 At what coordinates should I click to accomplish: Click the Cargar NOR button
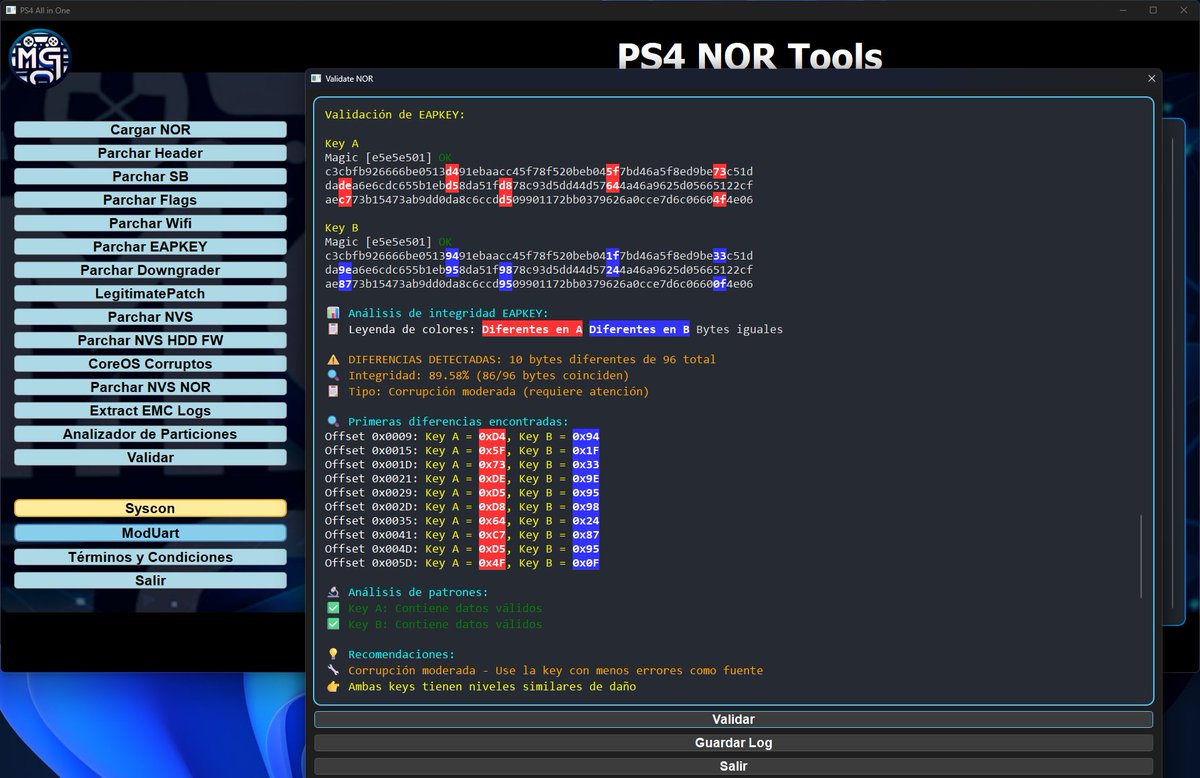click(150, 130)
